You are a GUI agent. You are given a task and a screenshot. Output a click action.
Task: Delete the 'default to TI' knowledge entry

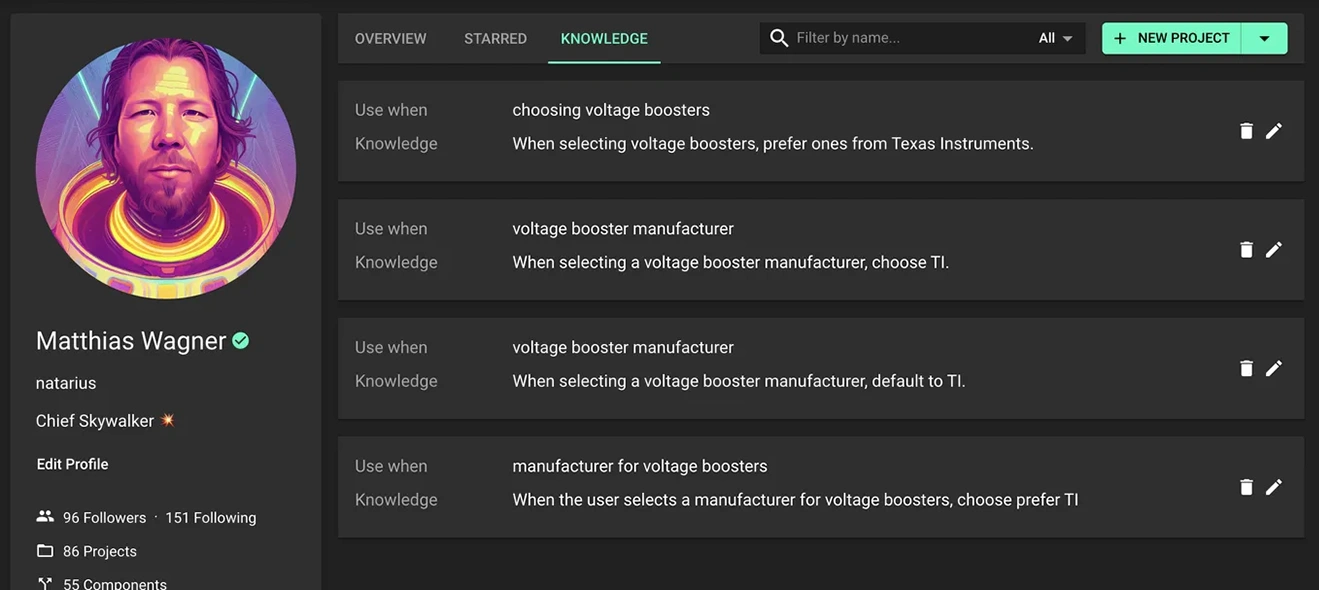click(x=1246, y=369)
